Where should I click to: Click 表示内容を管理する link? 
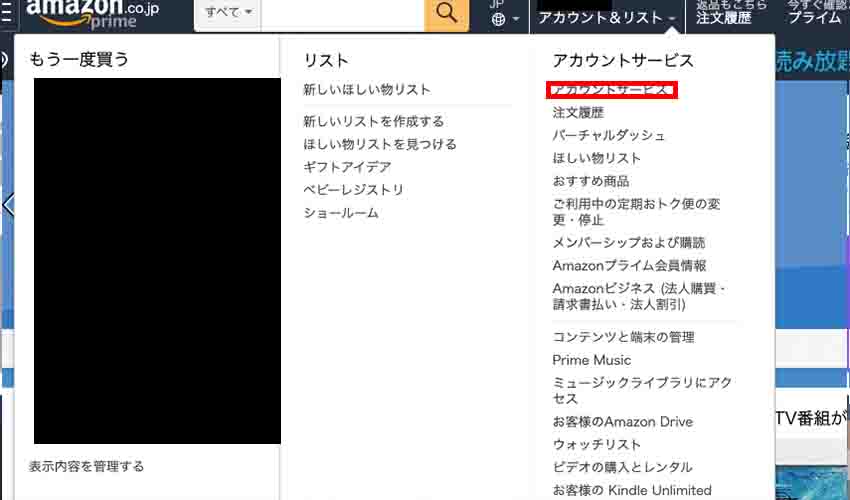86,466
